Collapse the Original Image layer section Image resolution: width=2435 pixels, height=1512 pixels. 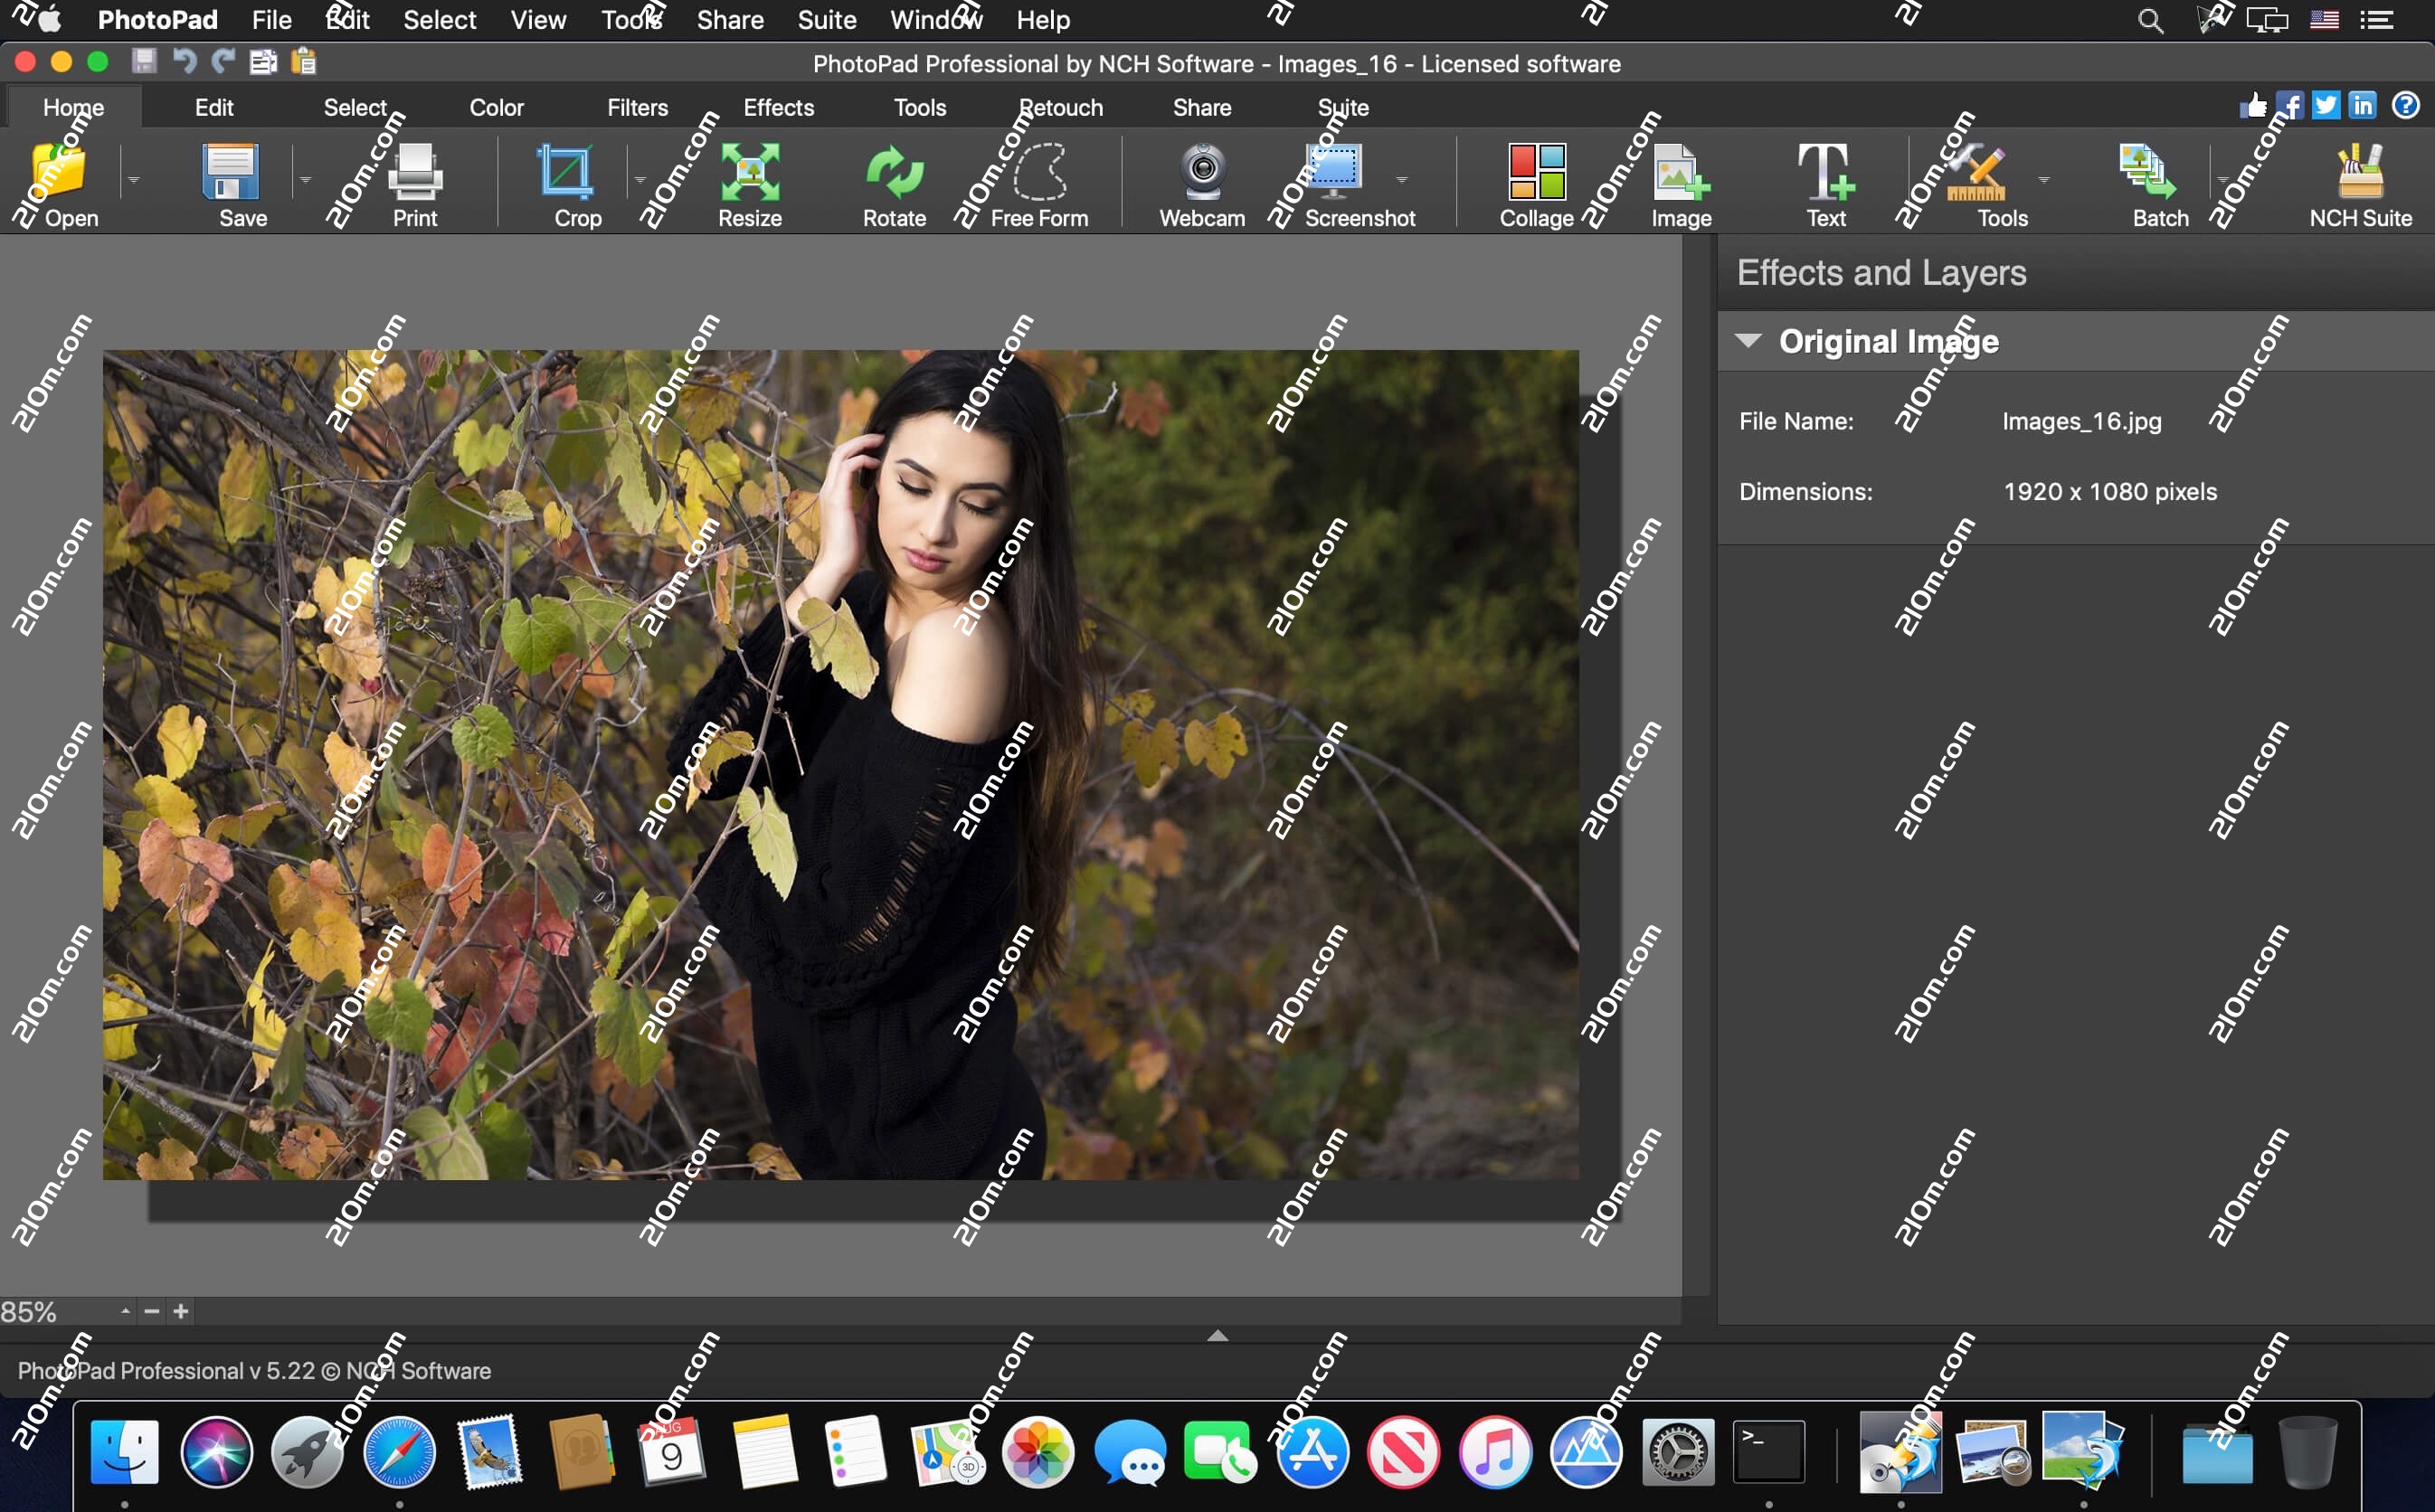(x=1750, y=341)
